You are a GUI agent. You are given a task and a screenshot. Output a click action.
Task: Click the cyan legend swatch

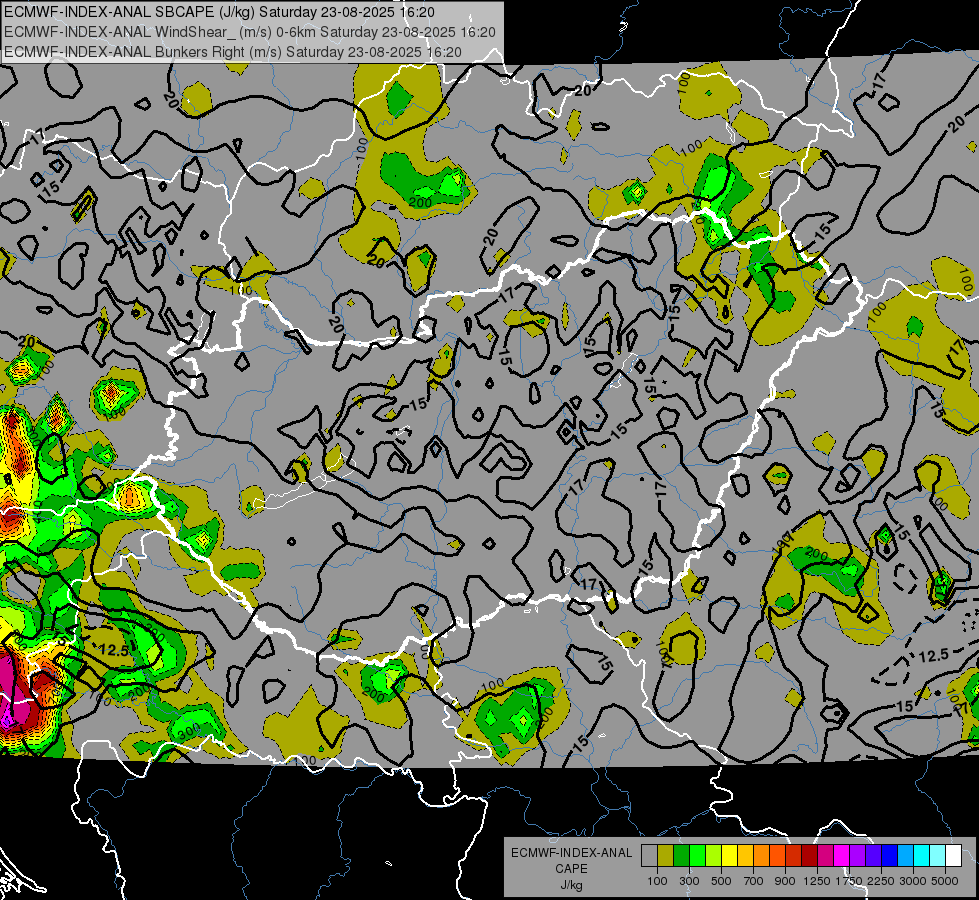click(922, 855)
